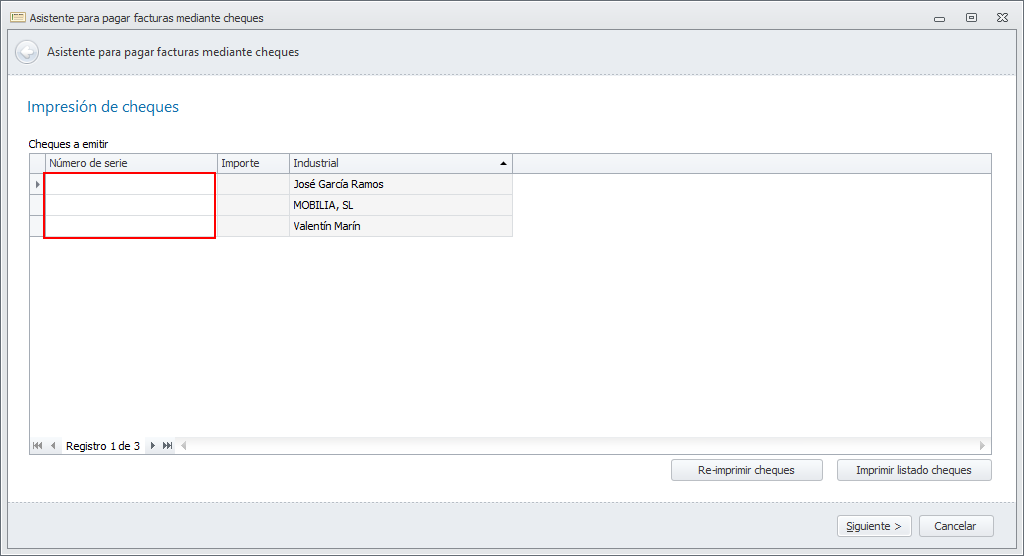Minimize the wizard window
The image size is (1024, 556).
tap(939, 18)
